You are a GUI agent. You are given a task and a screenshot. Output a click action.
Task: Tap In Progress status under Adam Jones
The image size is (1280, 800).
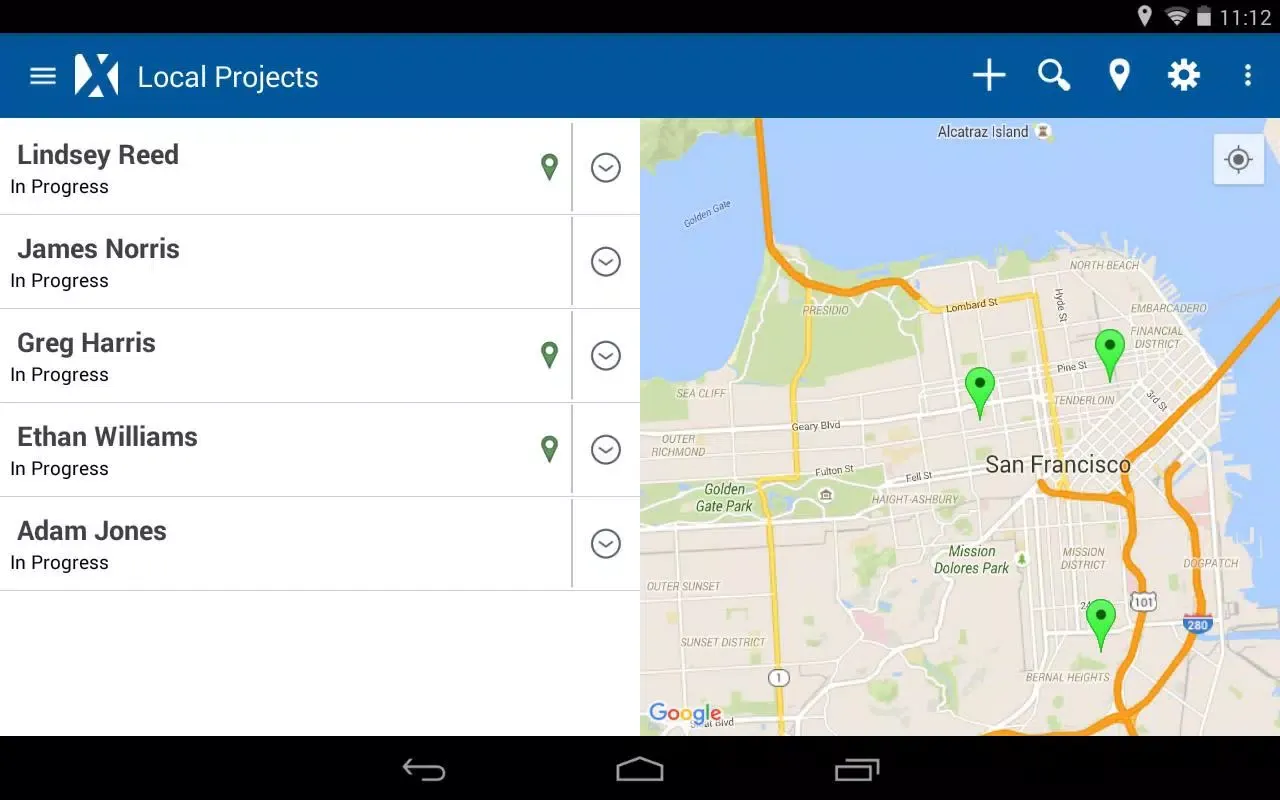click(60, 563)
